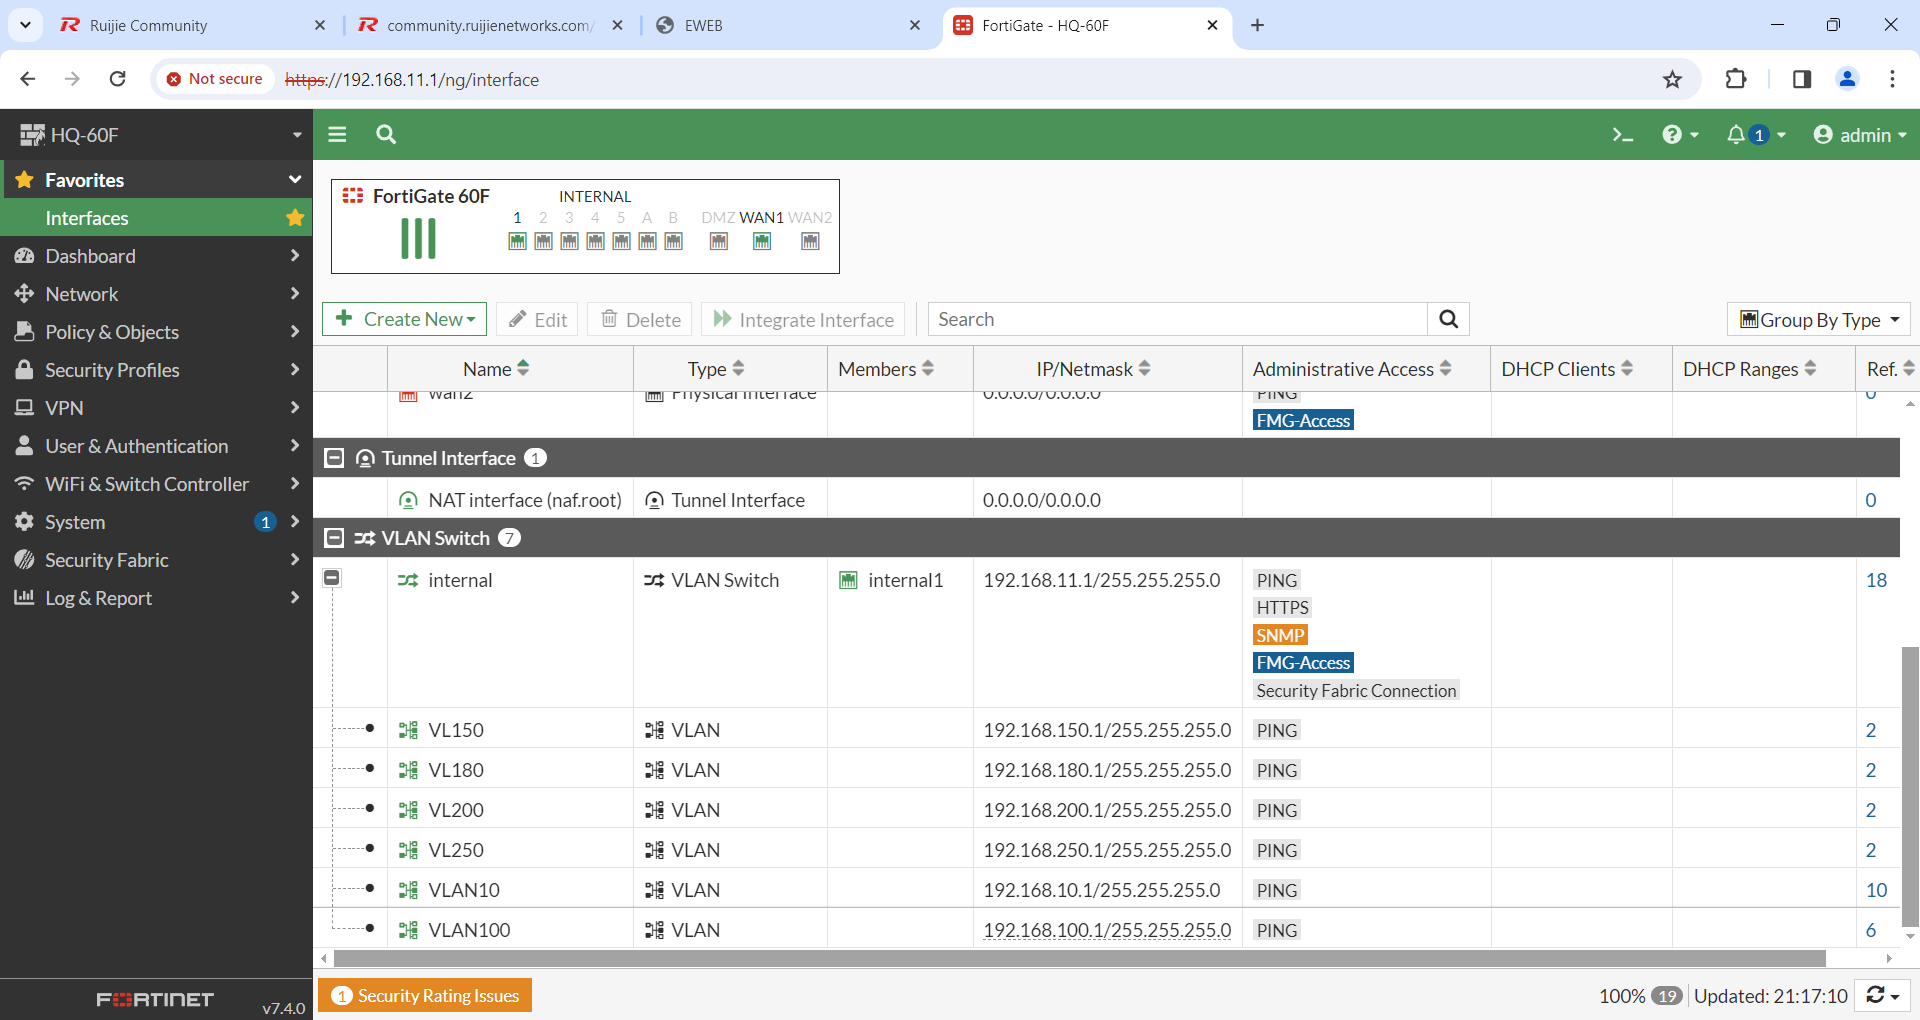Toggle the hamburger navigation menu icon
Image resolution: width=1920 pixels, height=1020 pixels.
coord(337,134)
